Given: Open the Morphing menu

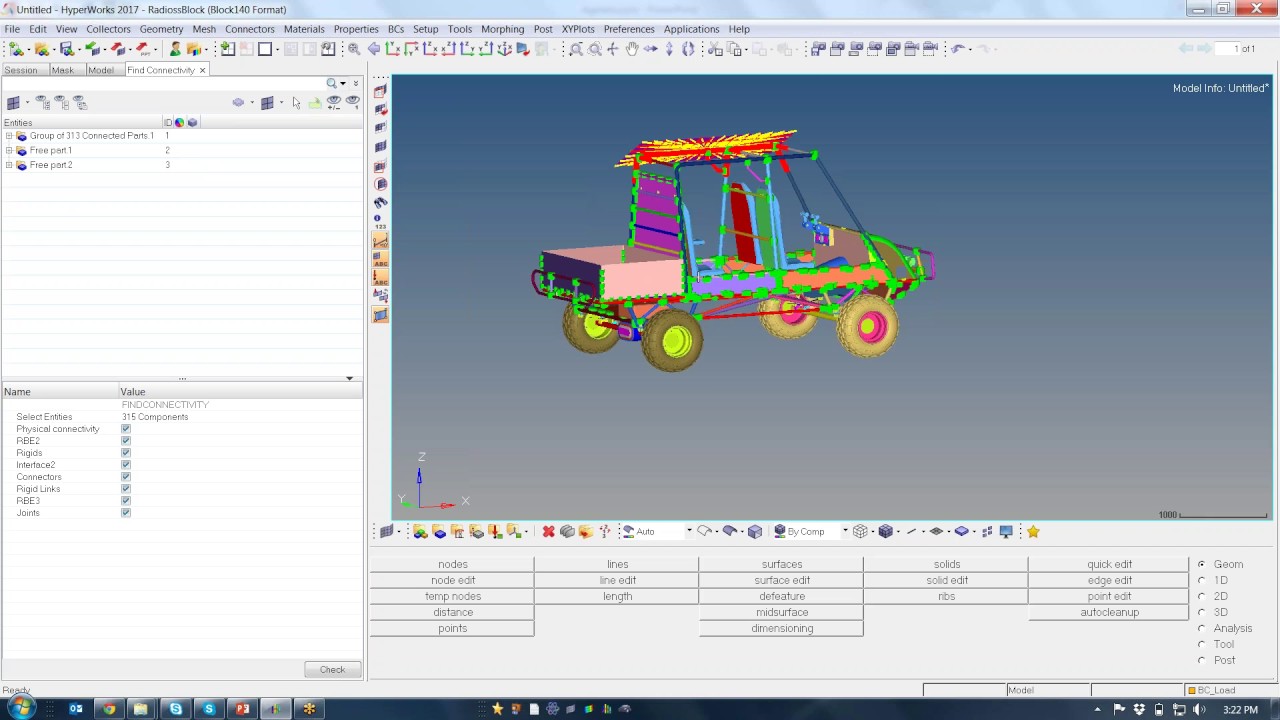Looking at the screenshot, I should click(x=502, y=29).
